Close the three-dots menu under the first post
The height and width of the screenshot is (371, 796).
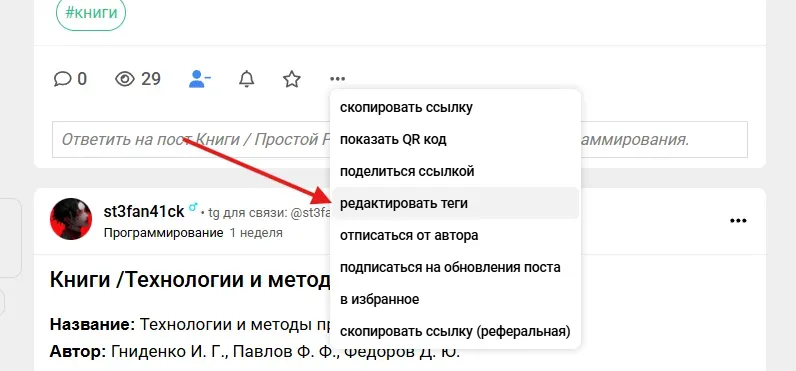(x=338, y=79)
